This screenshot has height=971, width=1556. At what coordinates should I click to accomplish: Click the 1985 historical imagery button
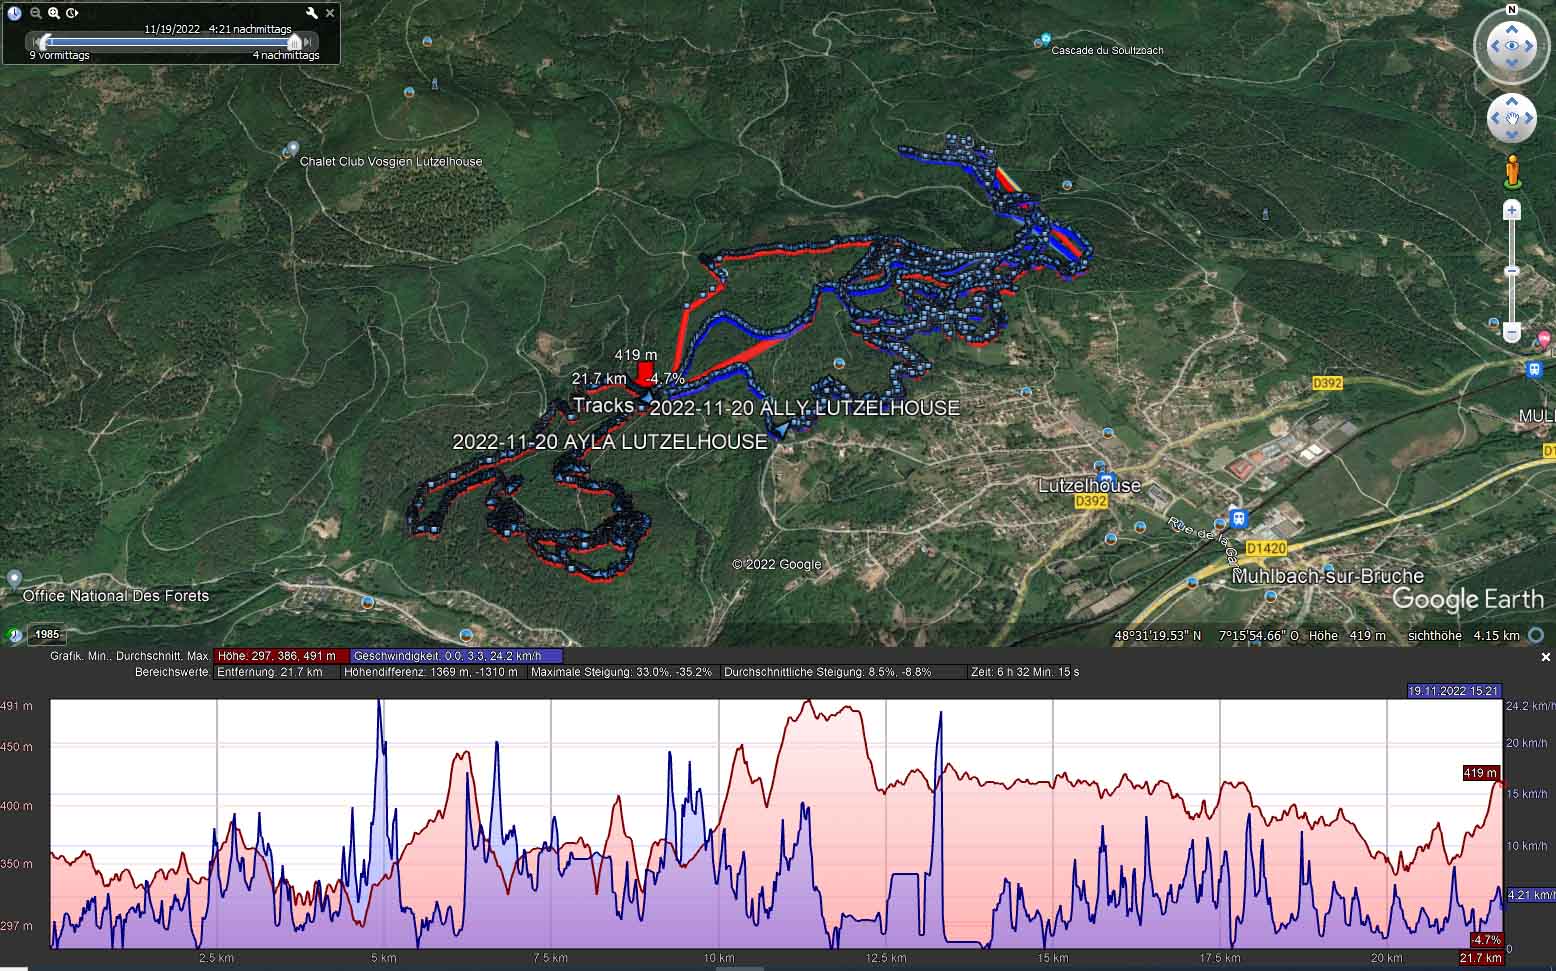click(x=47, y=634)
